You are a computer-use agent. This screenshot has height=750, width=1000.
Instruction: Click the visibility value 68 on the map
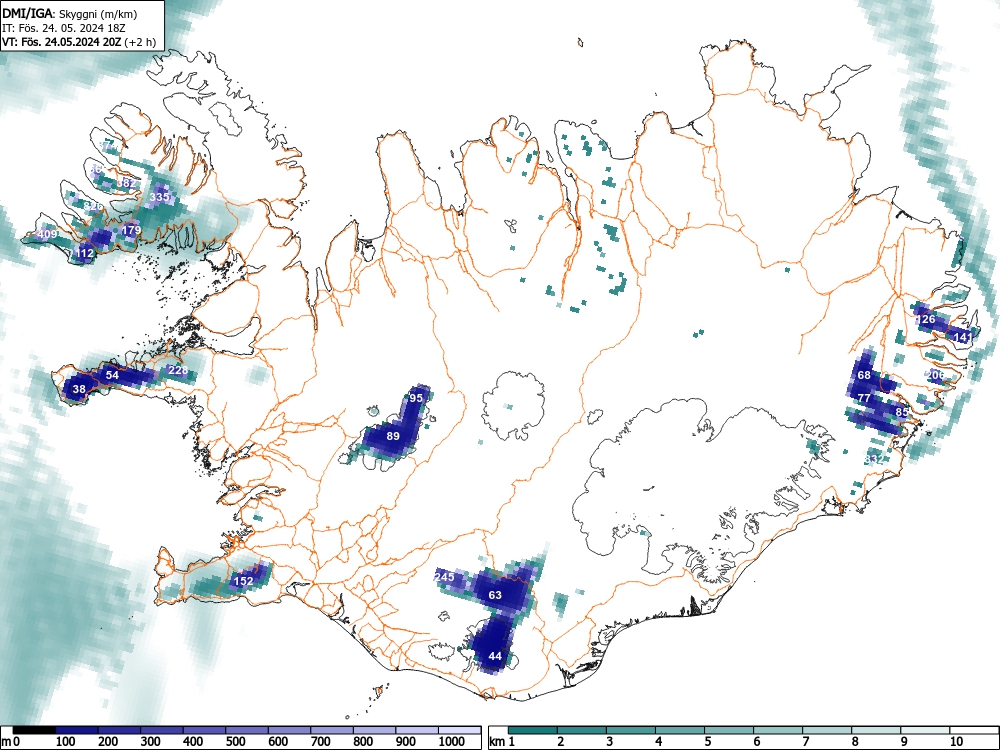[864, 375]
